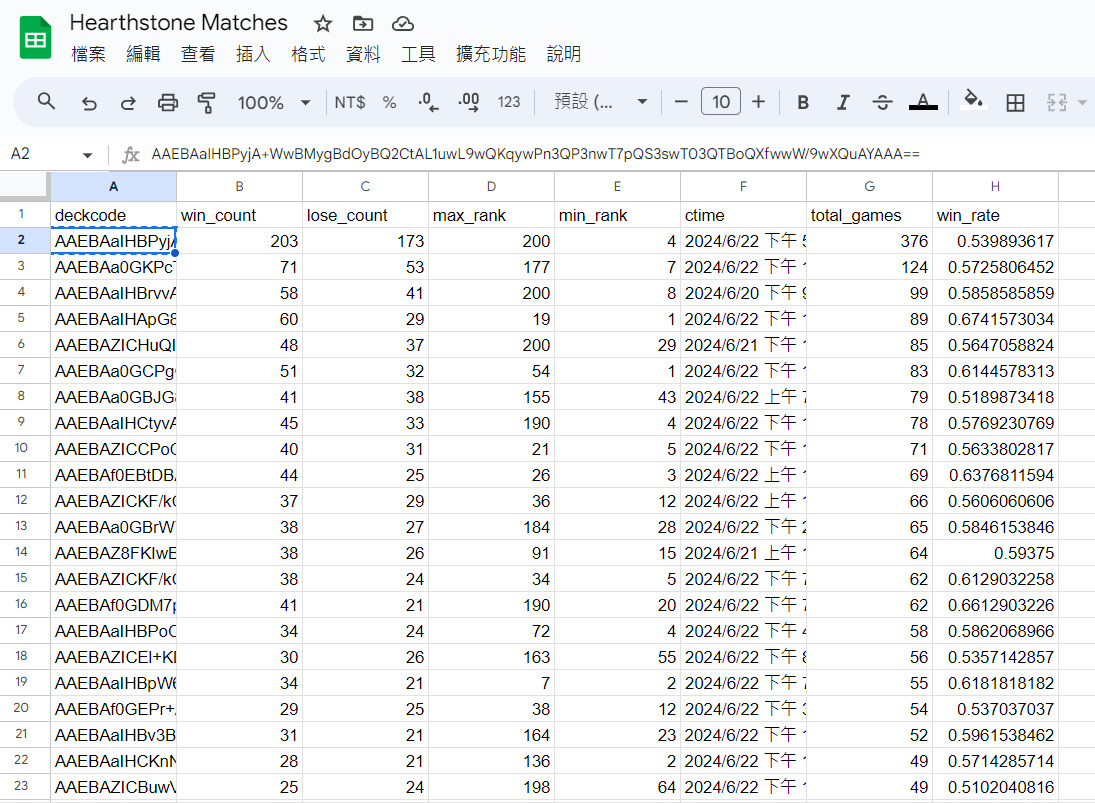Screen dimensions: 1095x803
Task: Click the search menus magnifier icon
Action: (46, 102)
